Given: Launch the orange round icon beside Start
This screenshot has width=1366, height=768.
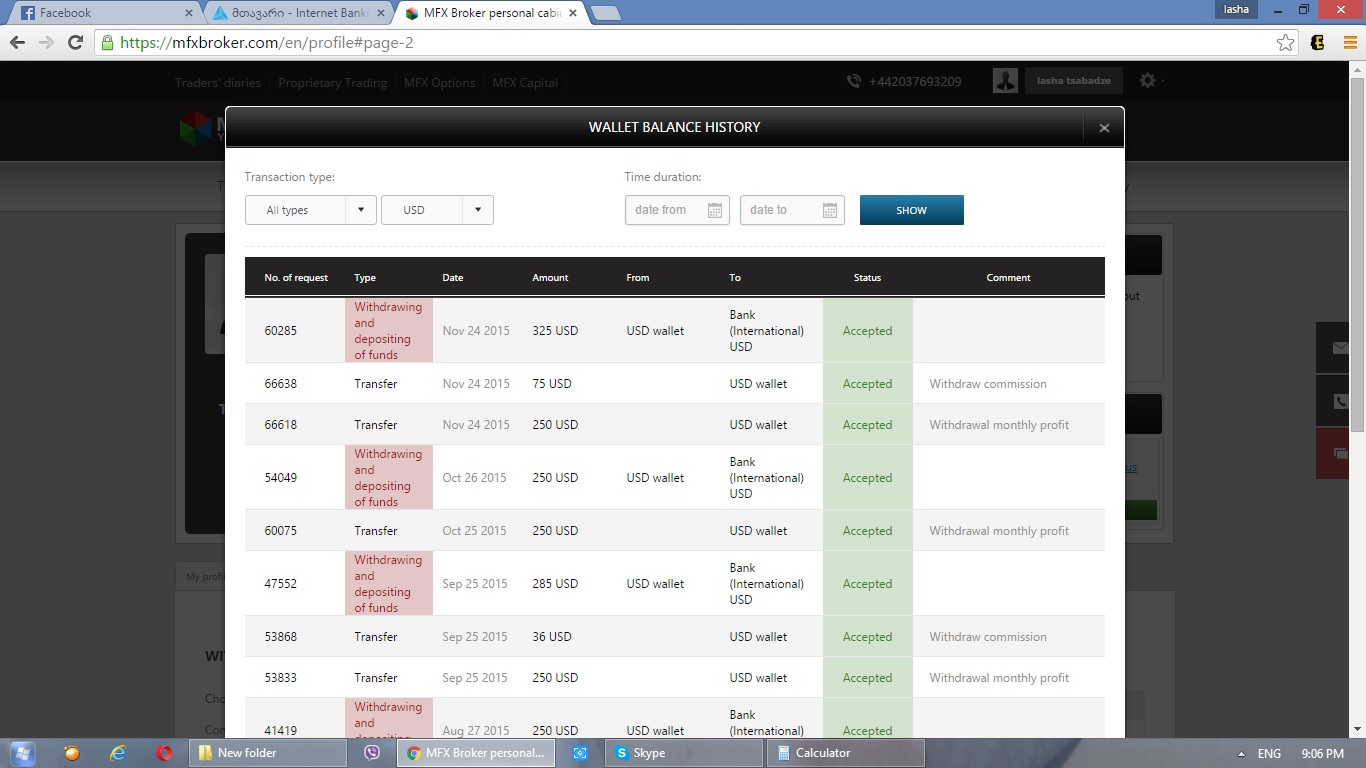Looking at the screenshot, I should click(x=71, y=753).
